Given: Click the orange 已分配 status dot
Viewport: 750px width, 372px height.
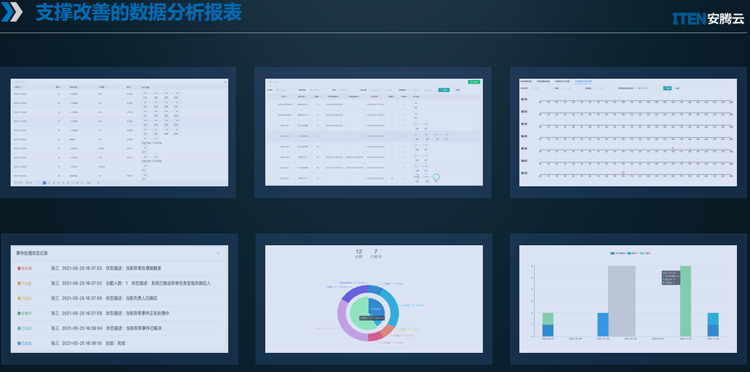Looking at the screenshot, I should coord(19,283).
